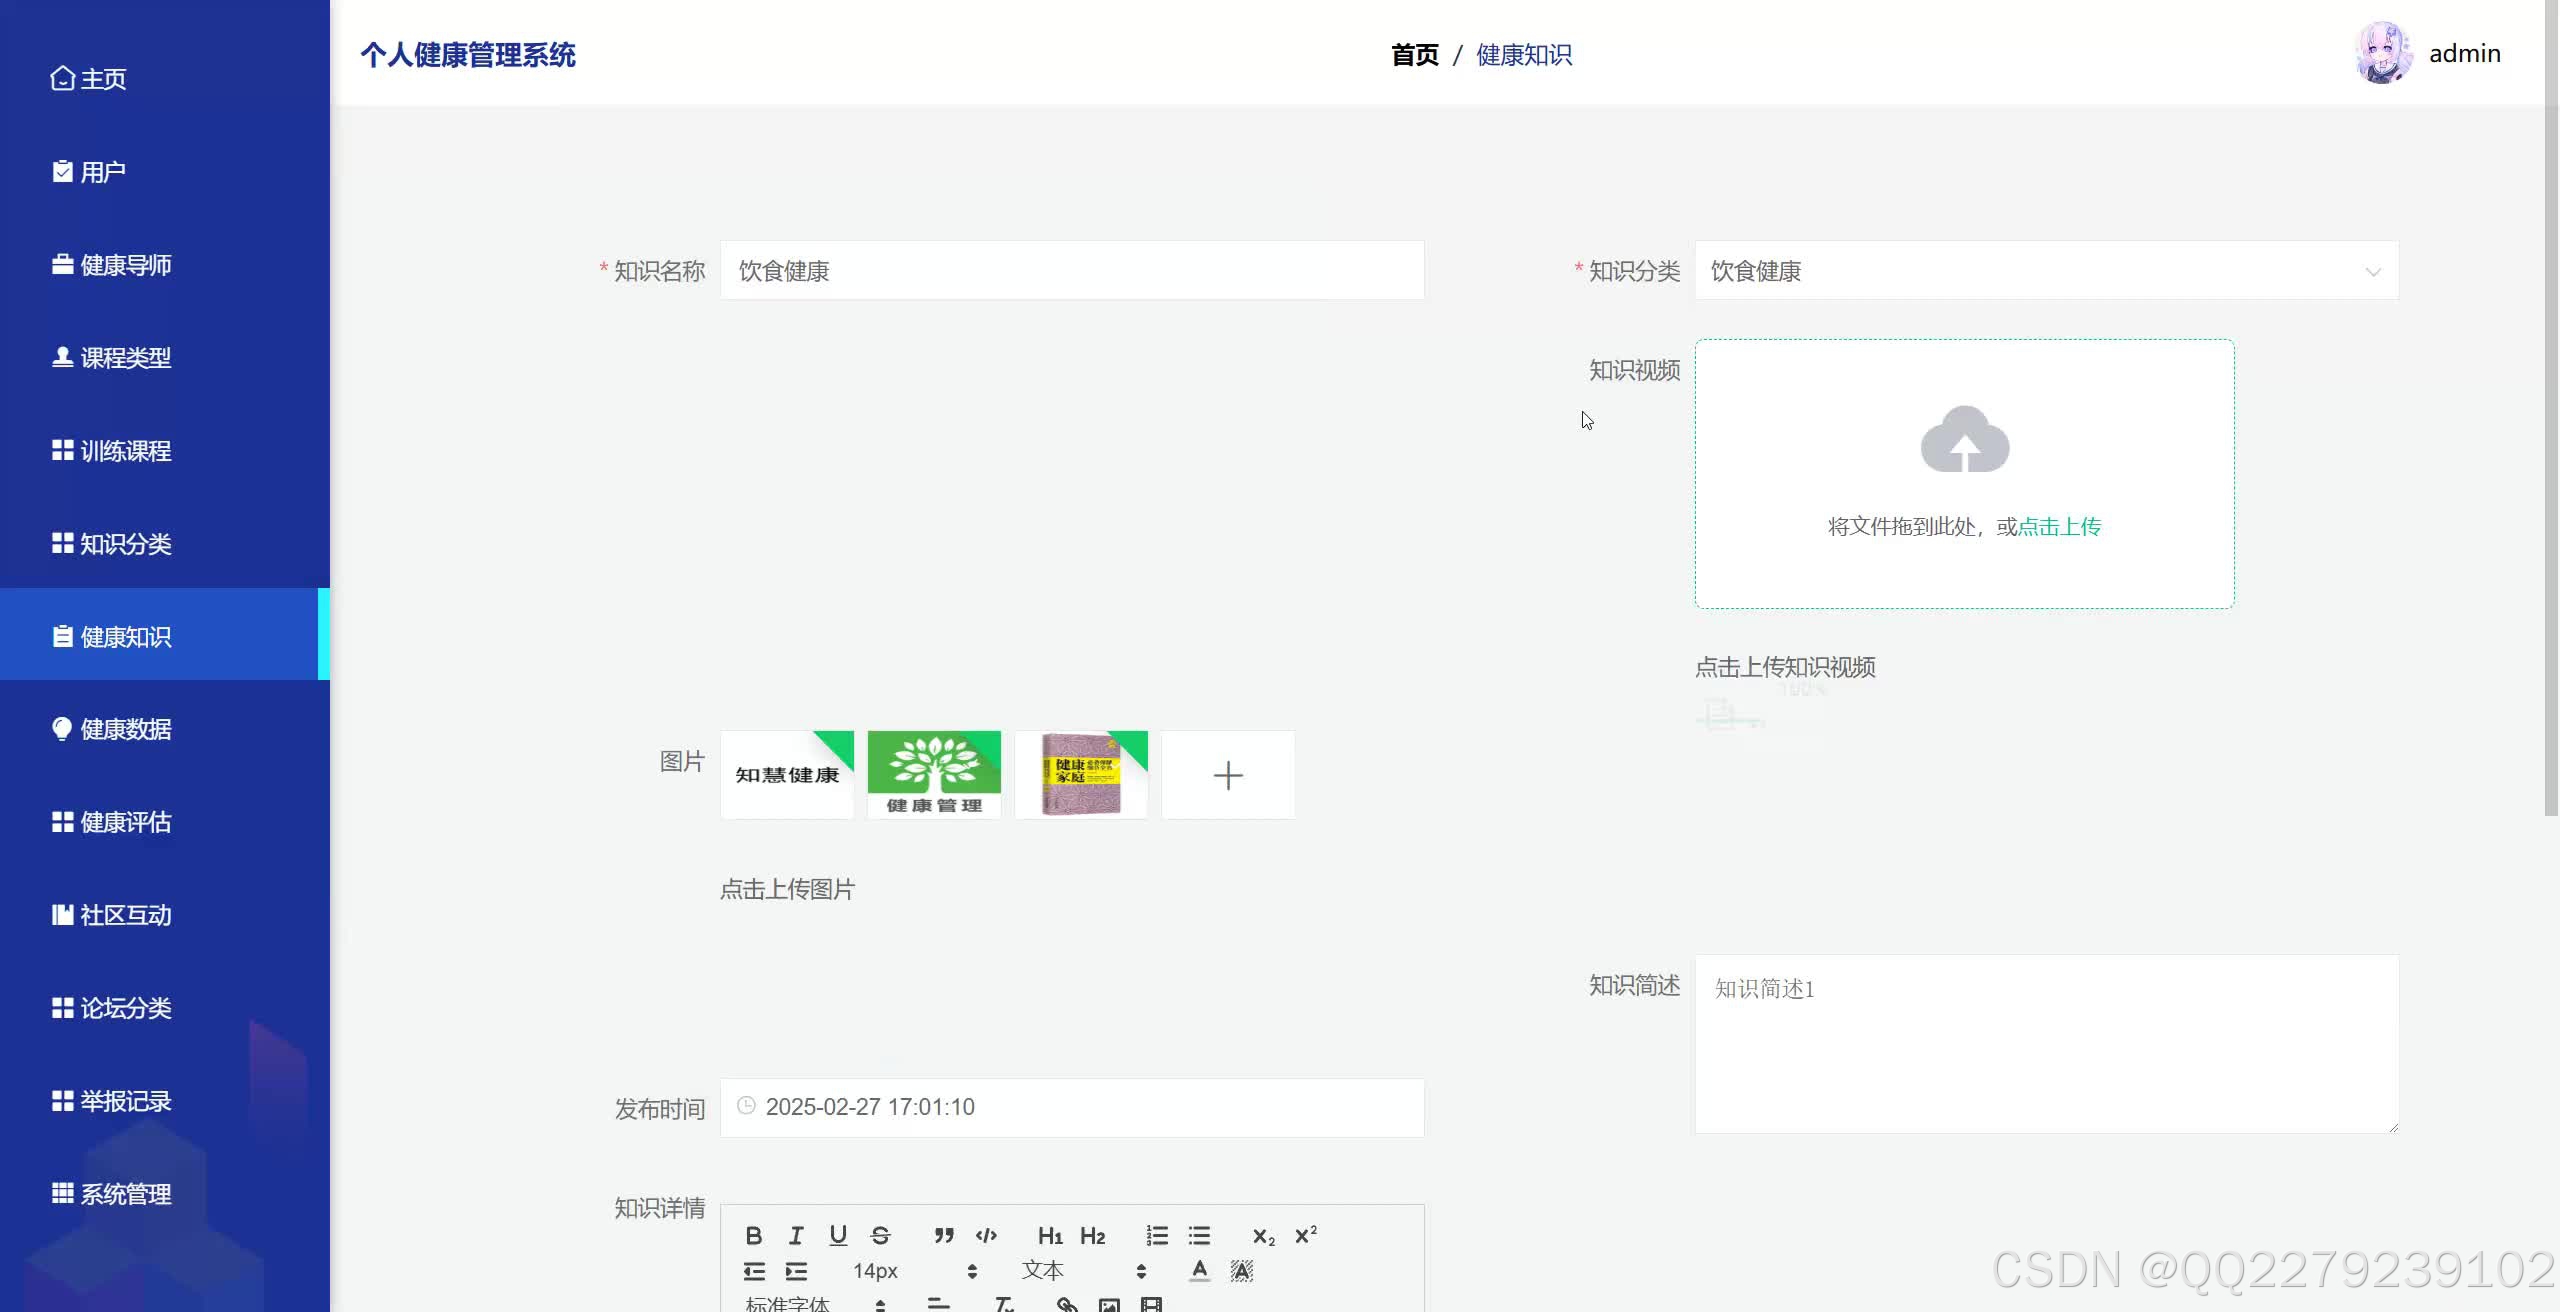Go to the 训练课程 sidebar menu item
Screen dimensions: 2560x1312
tap(125, 451)
